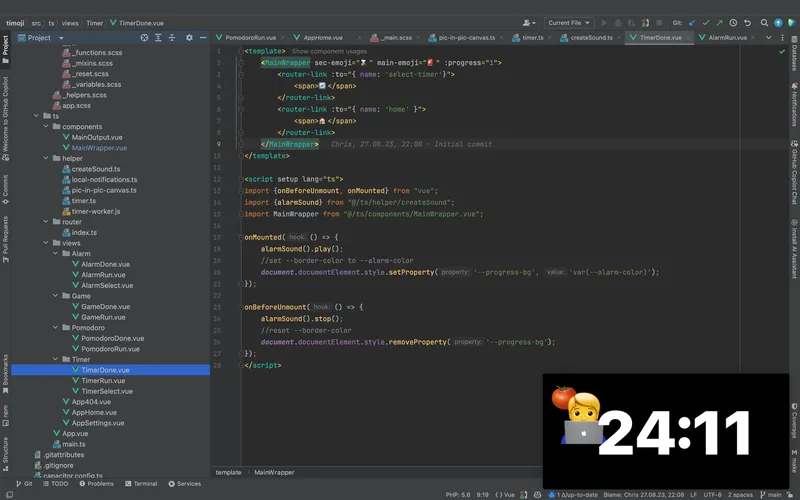The image size is (800, 500).
Task: Click the Pomodoro timer picture-in-picture window
Action: pyautogui.click(x=666, y=431)
